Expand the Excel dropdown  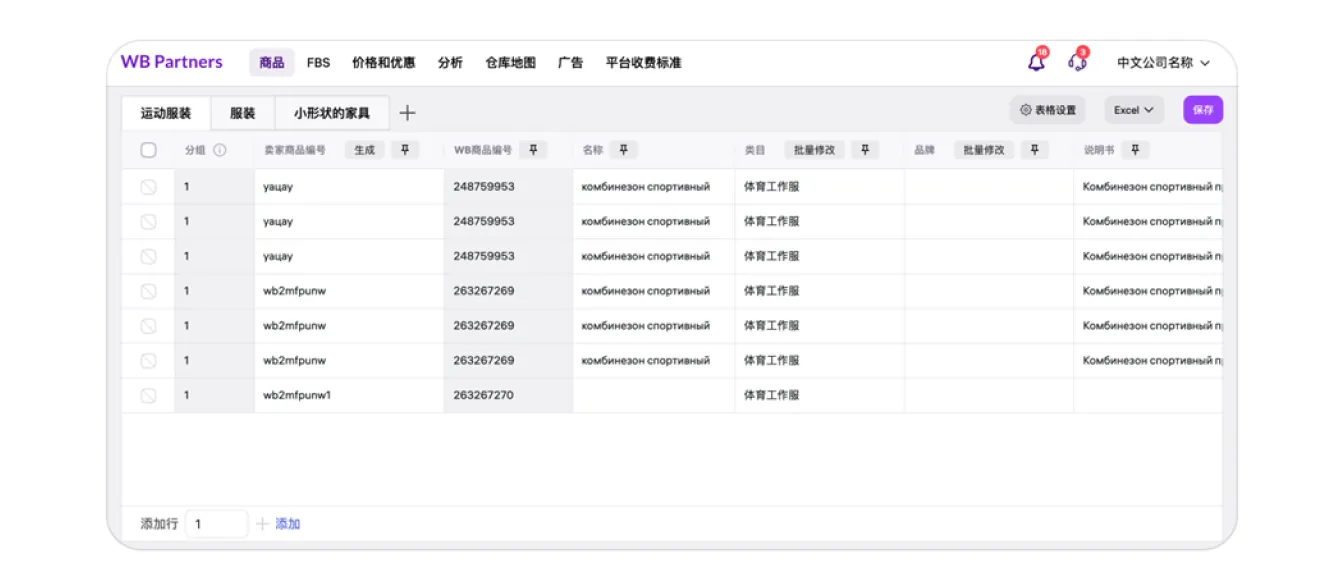pyautogui.click(x=1134, y=110)
